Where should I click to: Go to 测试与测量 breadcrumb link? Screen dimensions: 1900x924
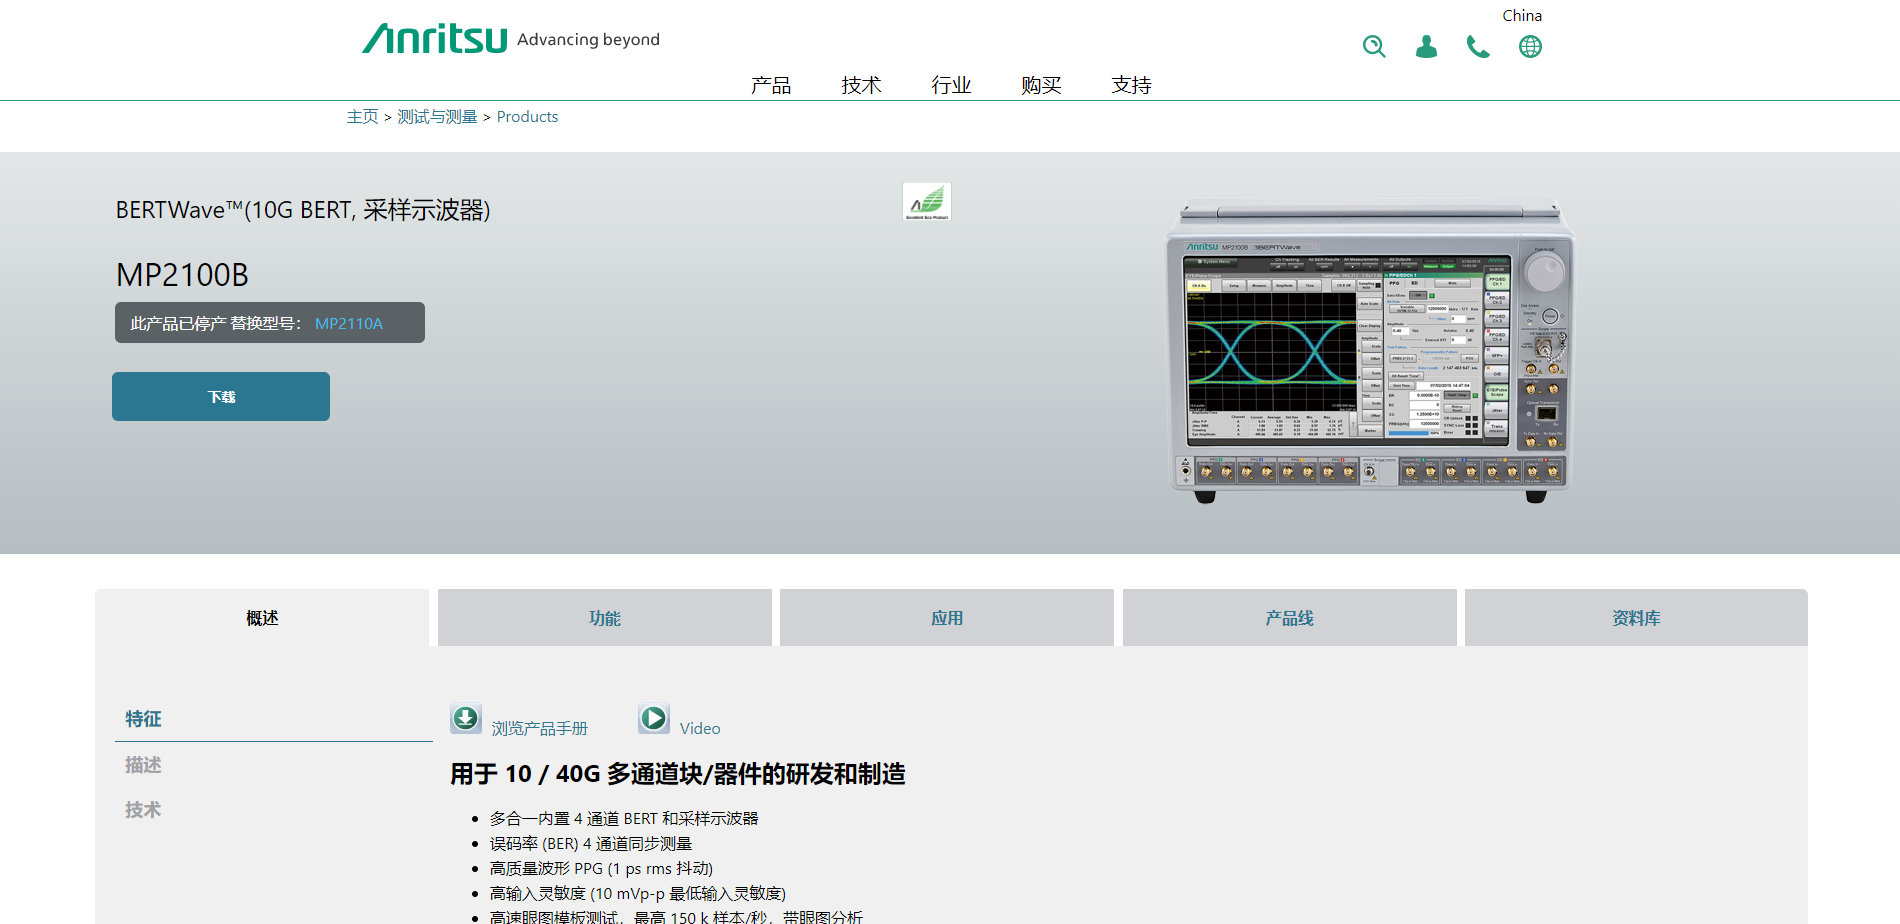[437, 117]
